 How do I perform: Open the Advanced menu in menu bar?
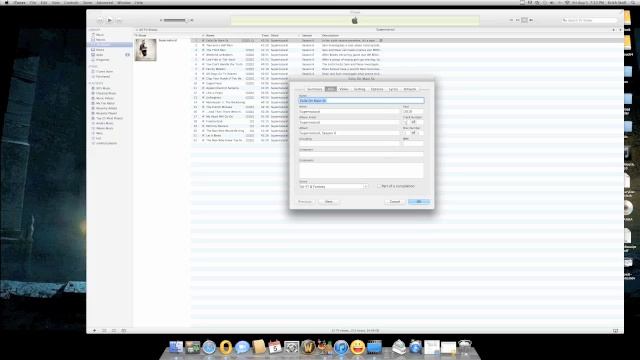click(x=104, y=2)
